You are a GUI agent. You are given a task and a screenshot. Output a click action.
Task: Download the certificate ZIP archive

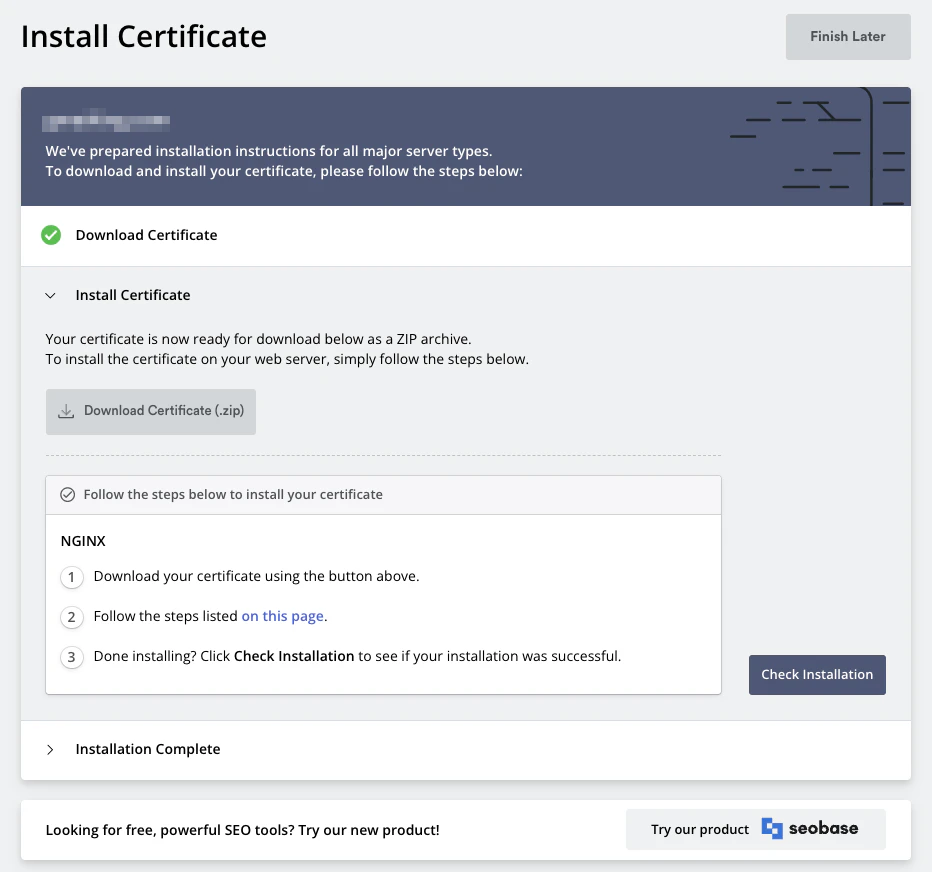tap(150, 411)
